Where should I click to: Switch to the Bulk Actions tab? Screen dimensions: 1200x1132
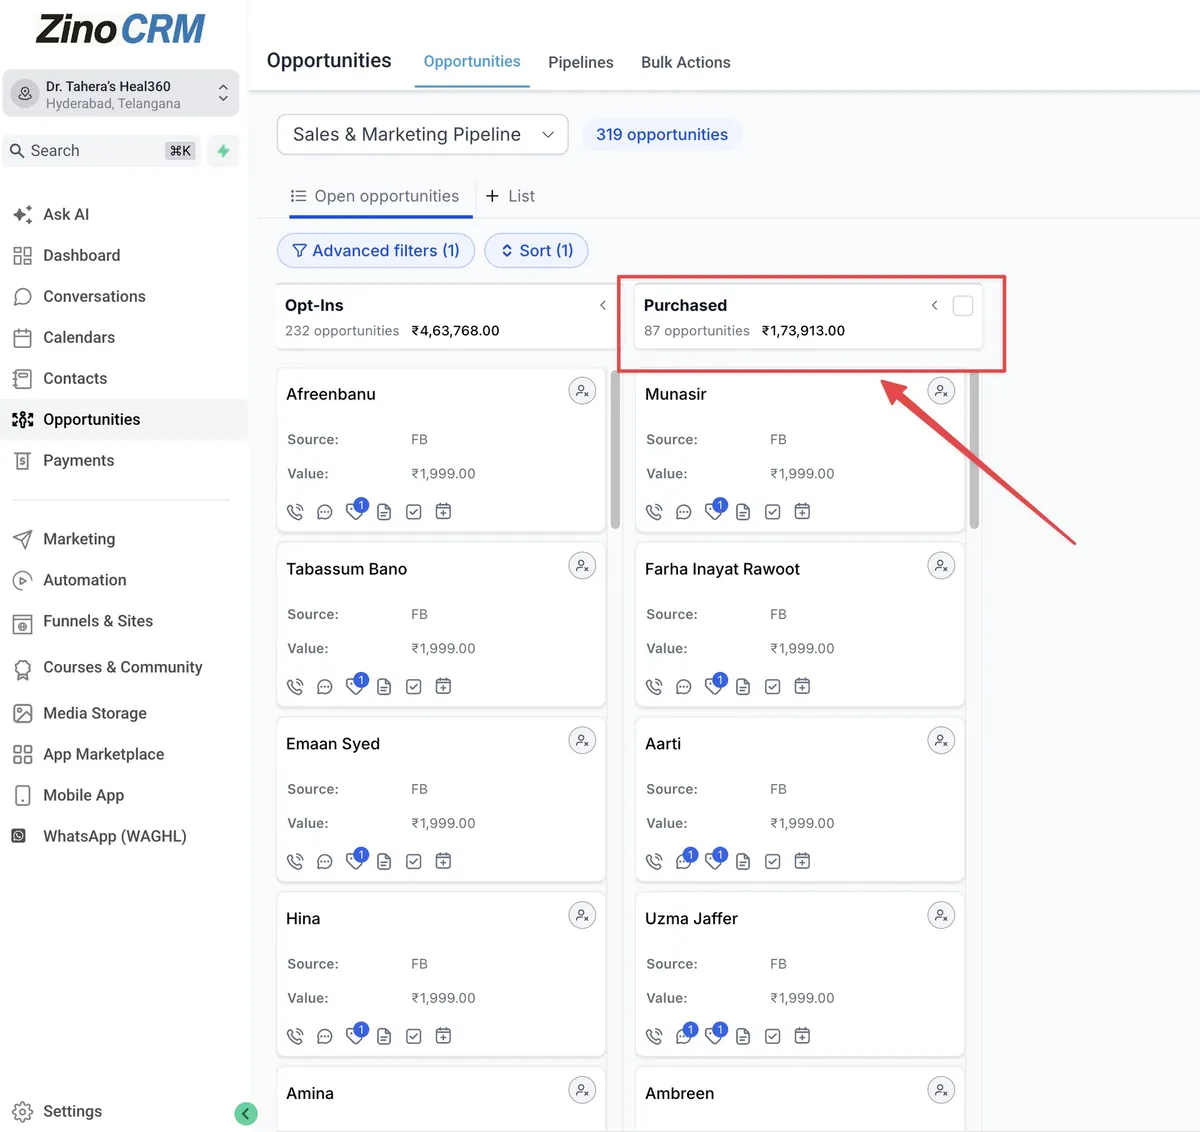click(x=686, y=62)
